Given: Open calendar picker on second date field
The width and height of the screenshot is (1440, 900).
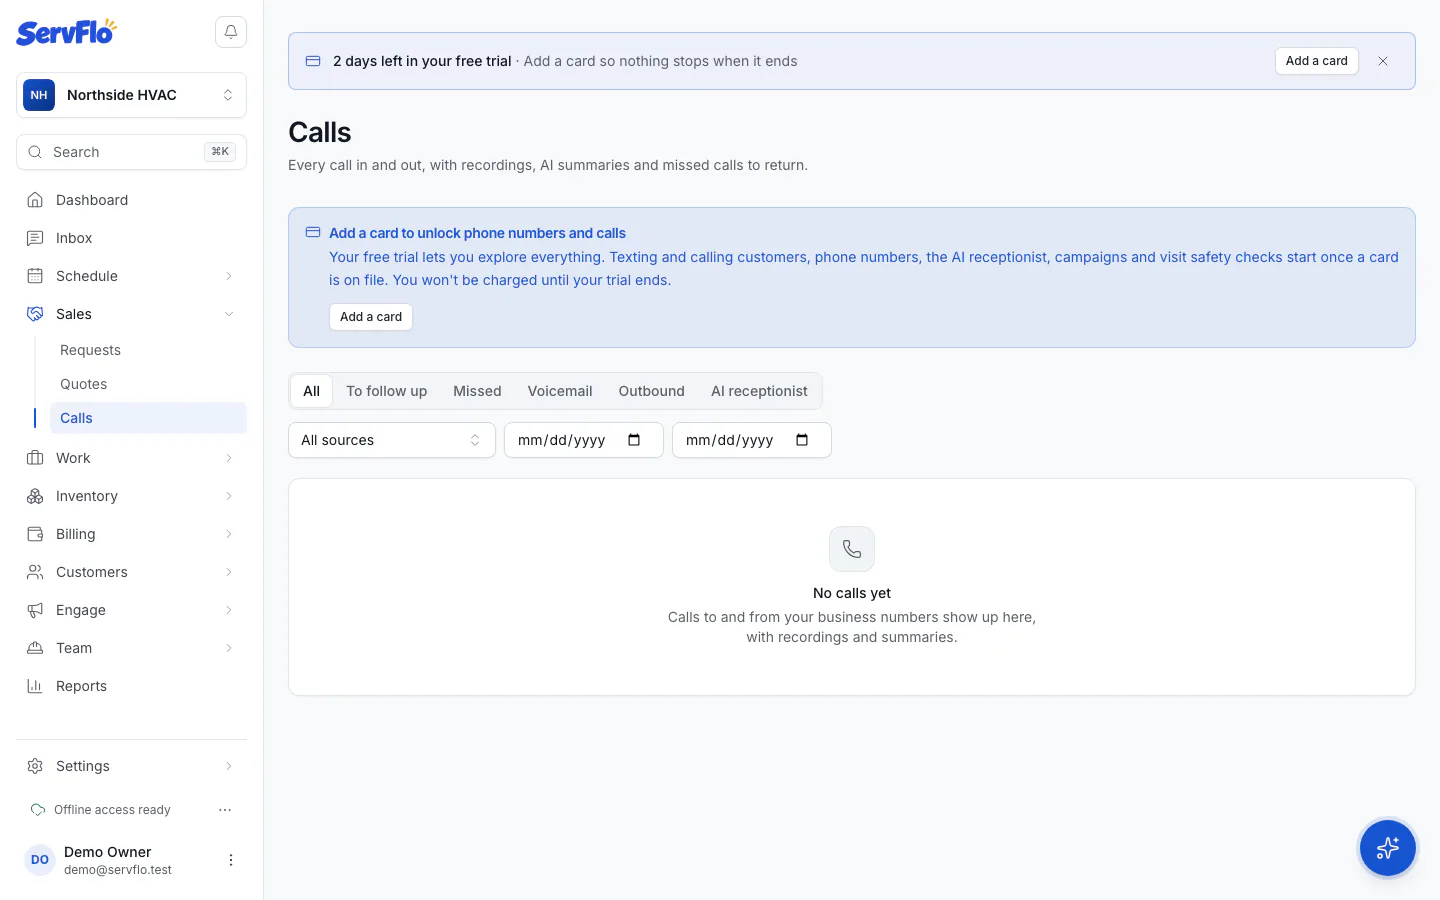Looking at the screenshot, I should tap(802, 440).
